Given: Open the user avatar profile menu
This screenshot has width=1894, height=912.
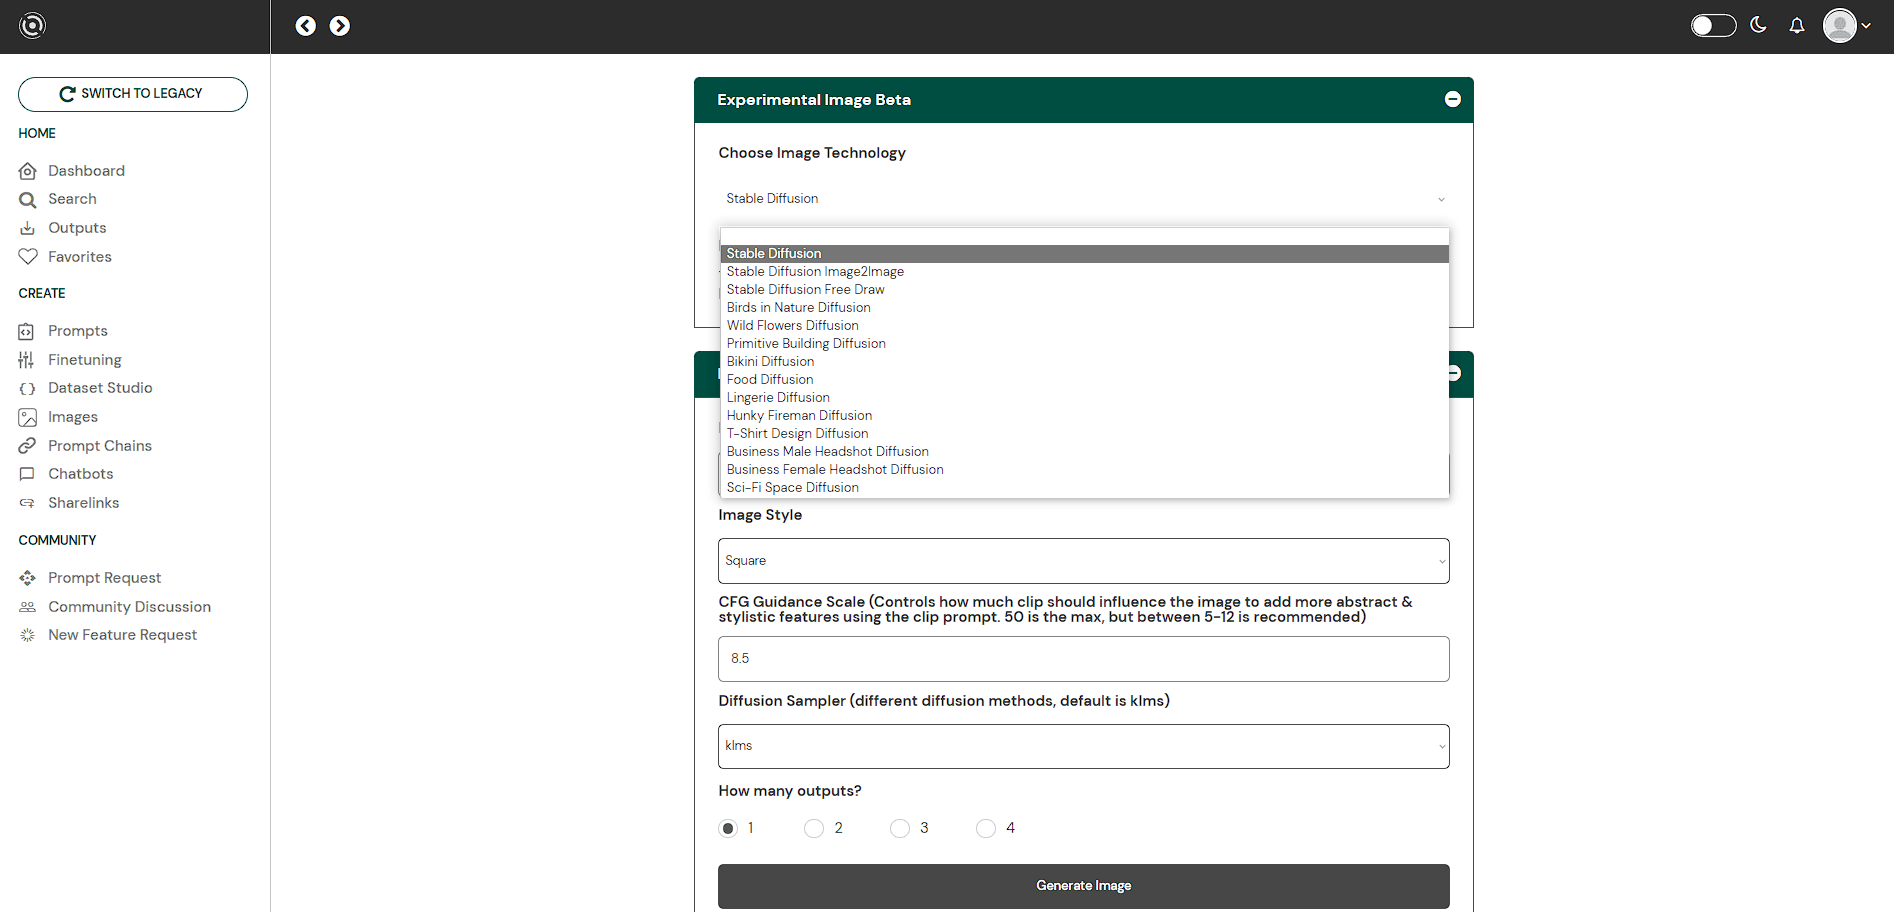Looking at the screenshot, I should pyautogui.click(x=1845, y=26).
